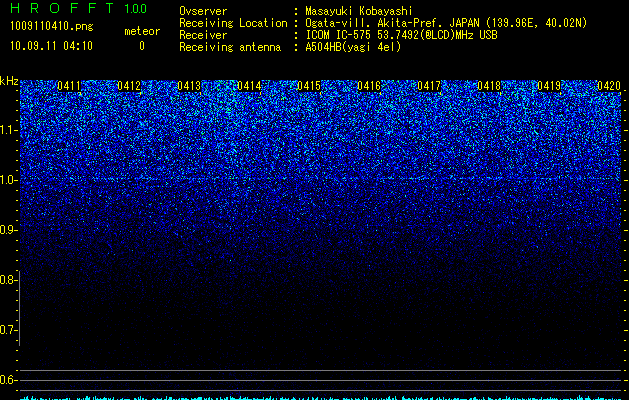Image resolution: width=629 pixels, height=400 pixels.
Task: Click time marker 0417
Action: click(429, 86)
